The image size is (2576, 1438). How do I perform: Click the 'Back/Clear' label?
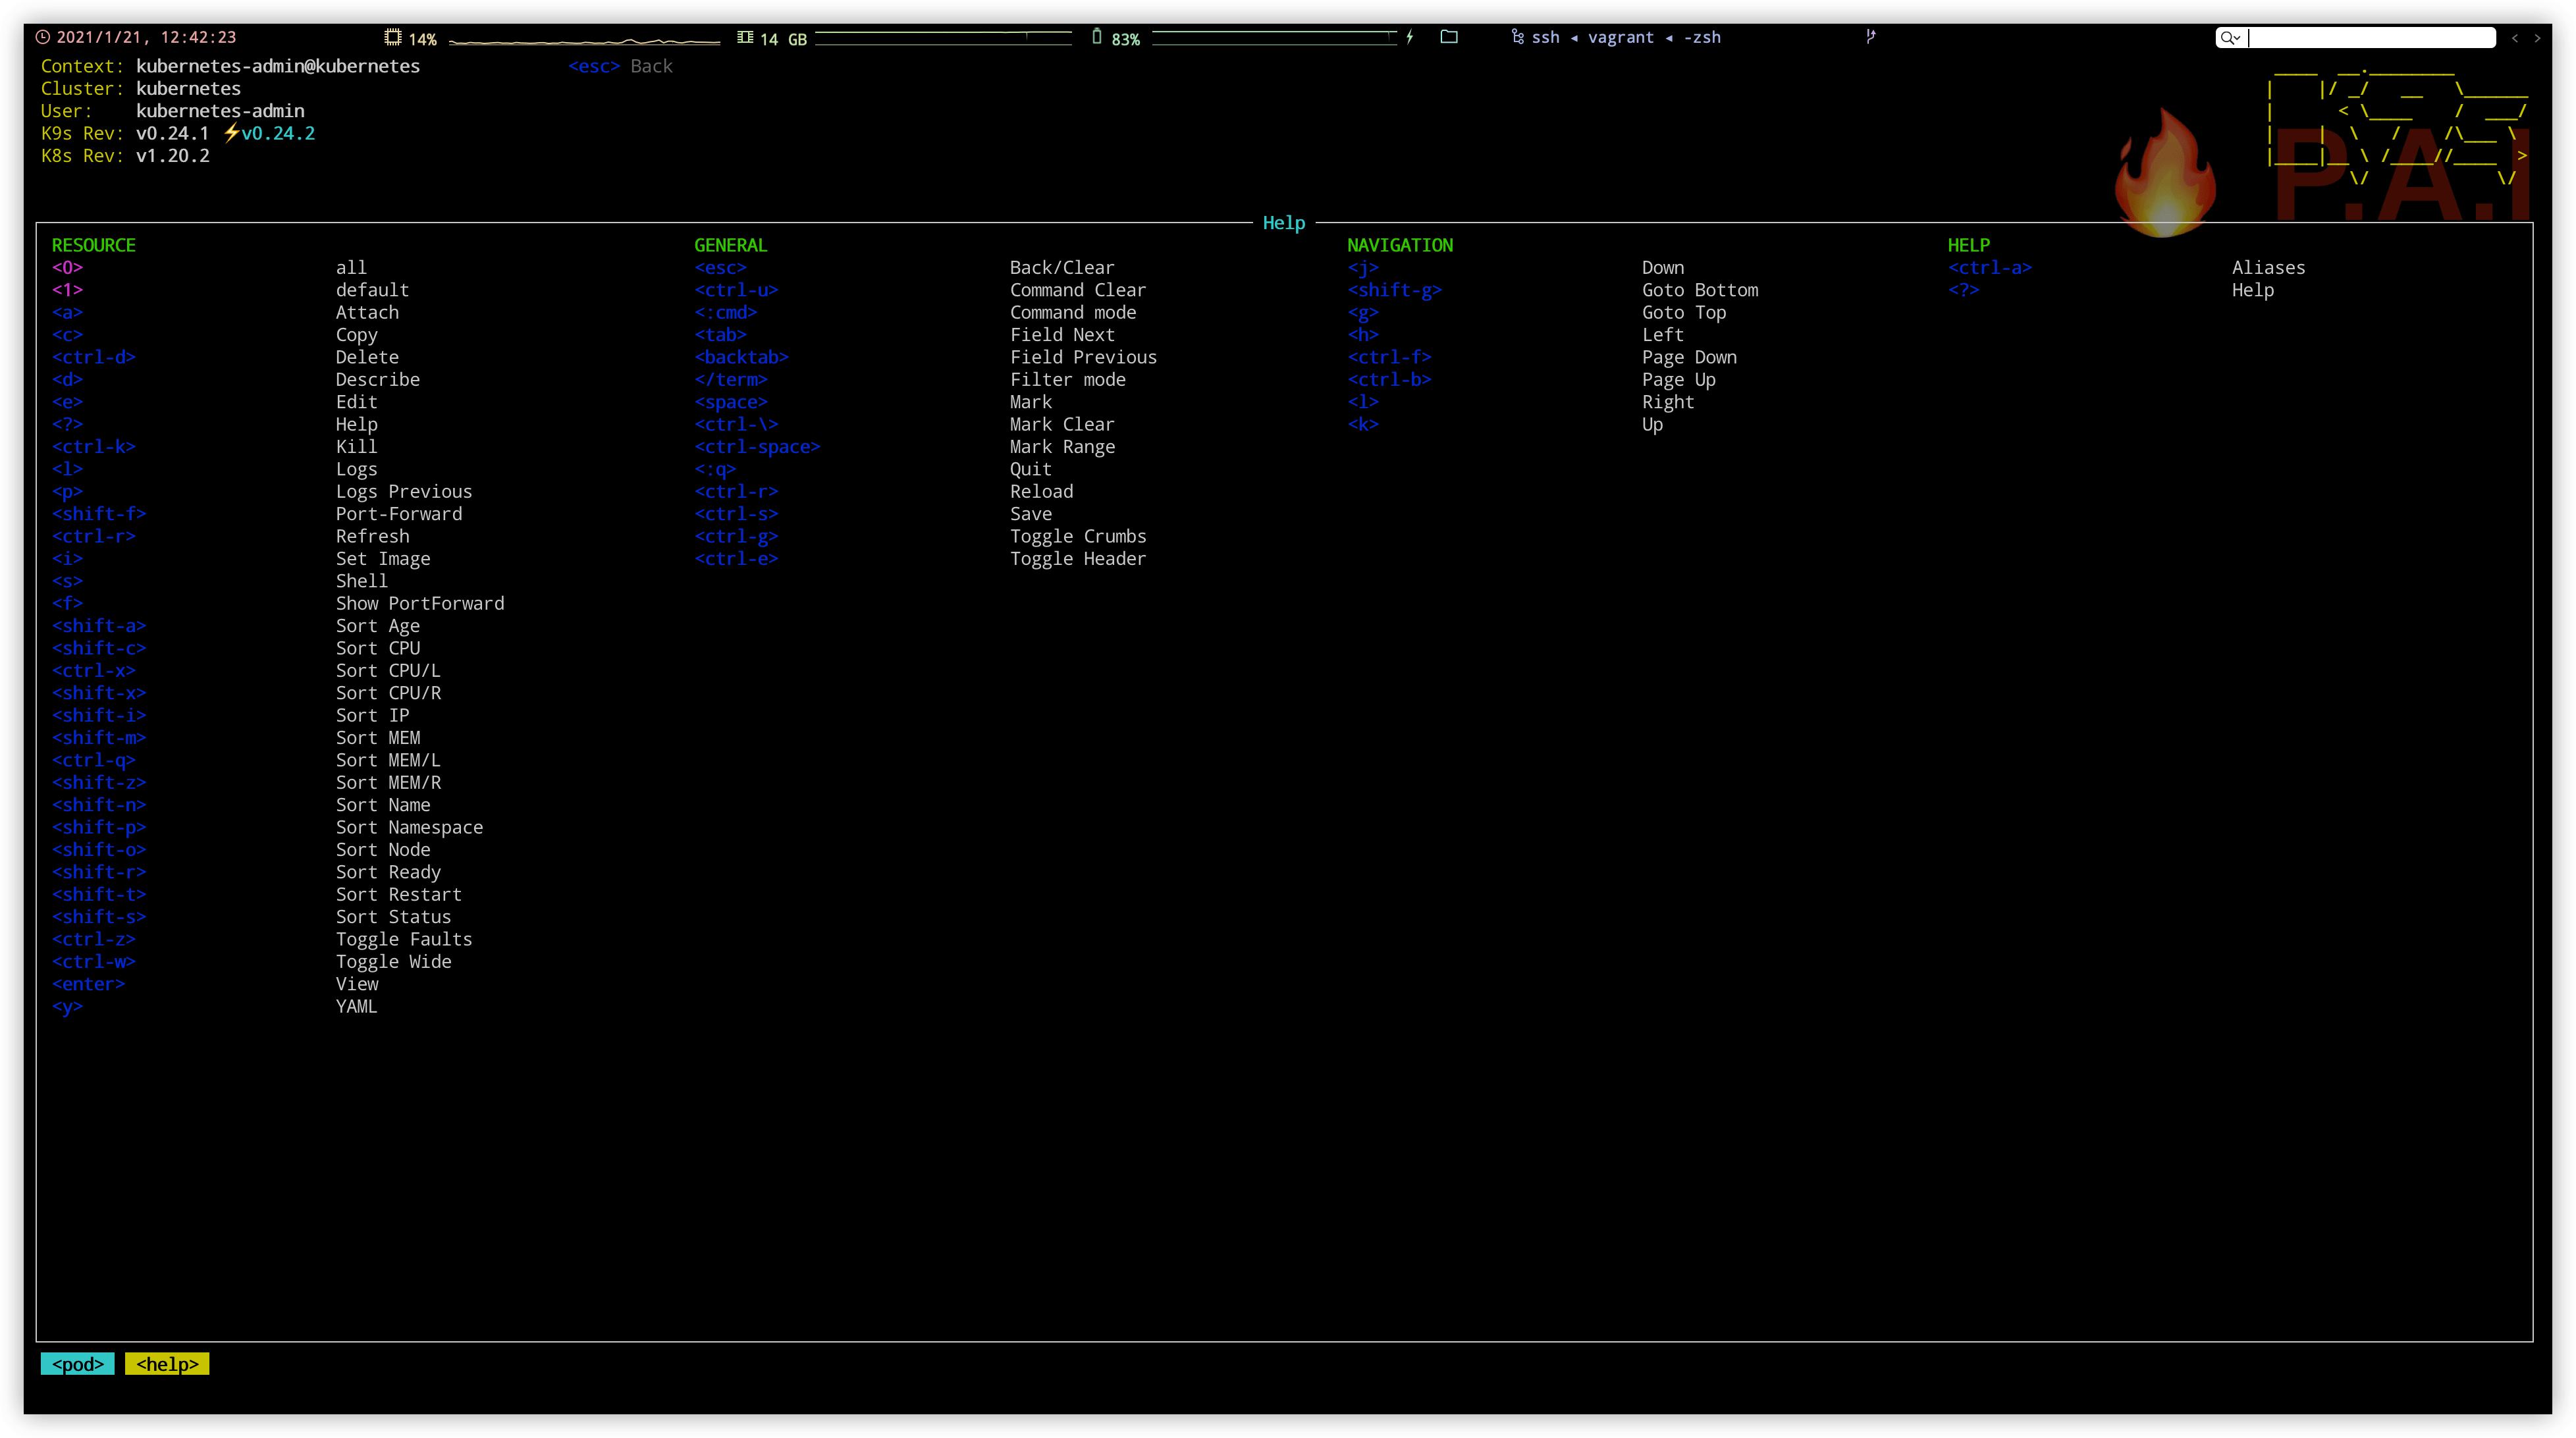click(1062, 267)
